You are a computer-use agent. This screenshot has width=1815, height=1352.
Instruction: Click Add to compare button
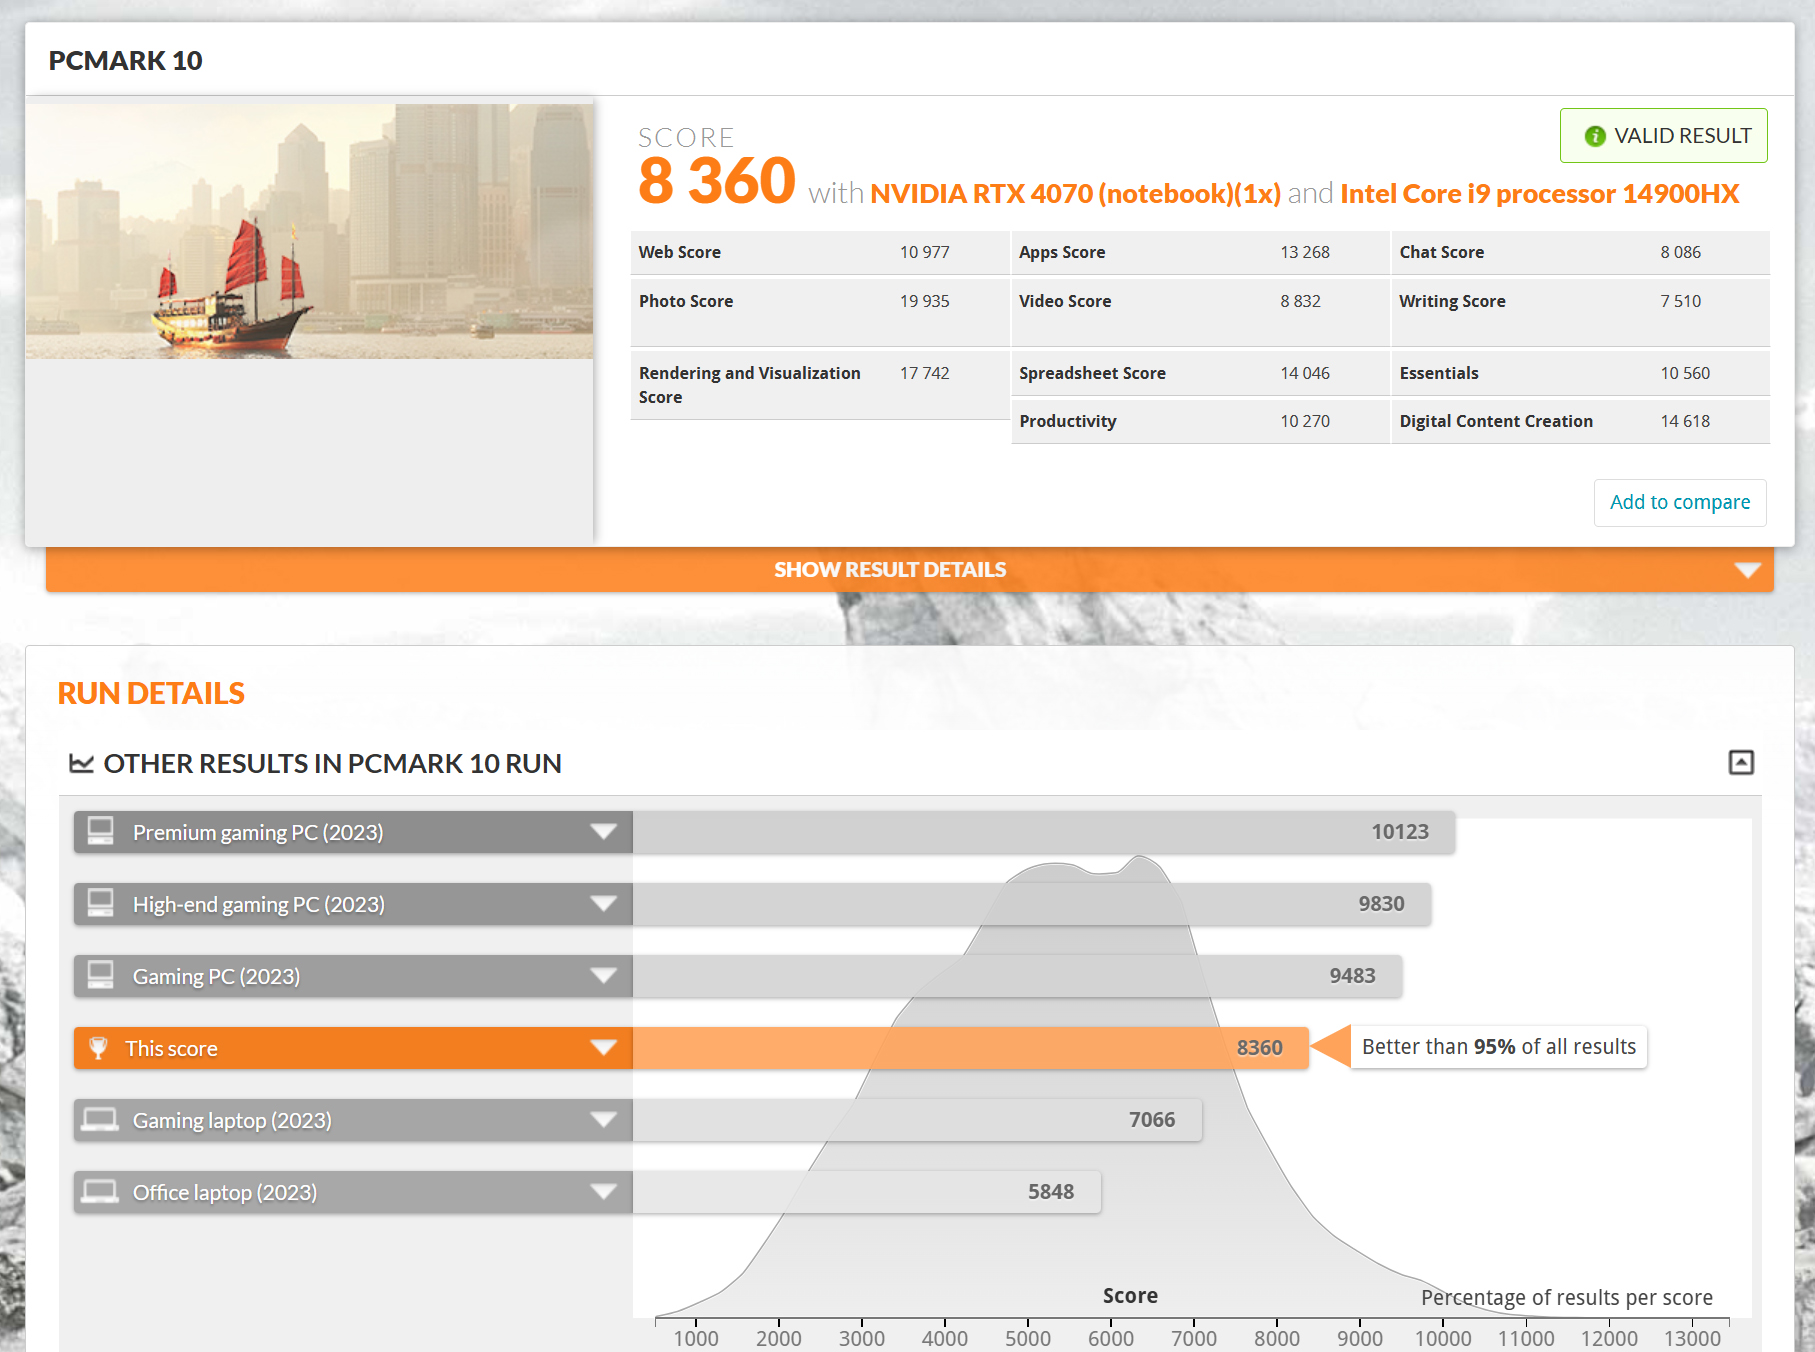[x=1679, y=502]
